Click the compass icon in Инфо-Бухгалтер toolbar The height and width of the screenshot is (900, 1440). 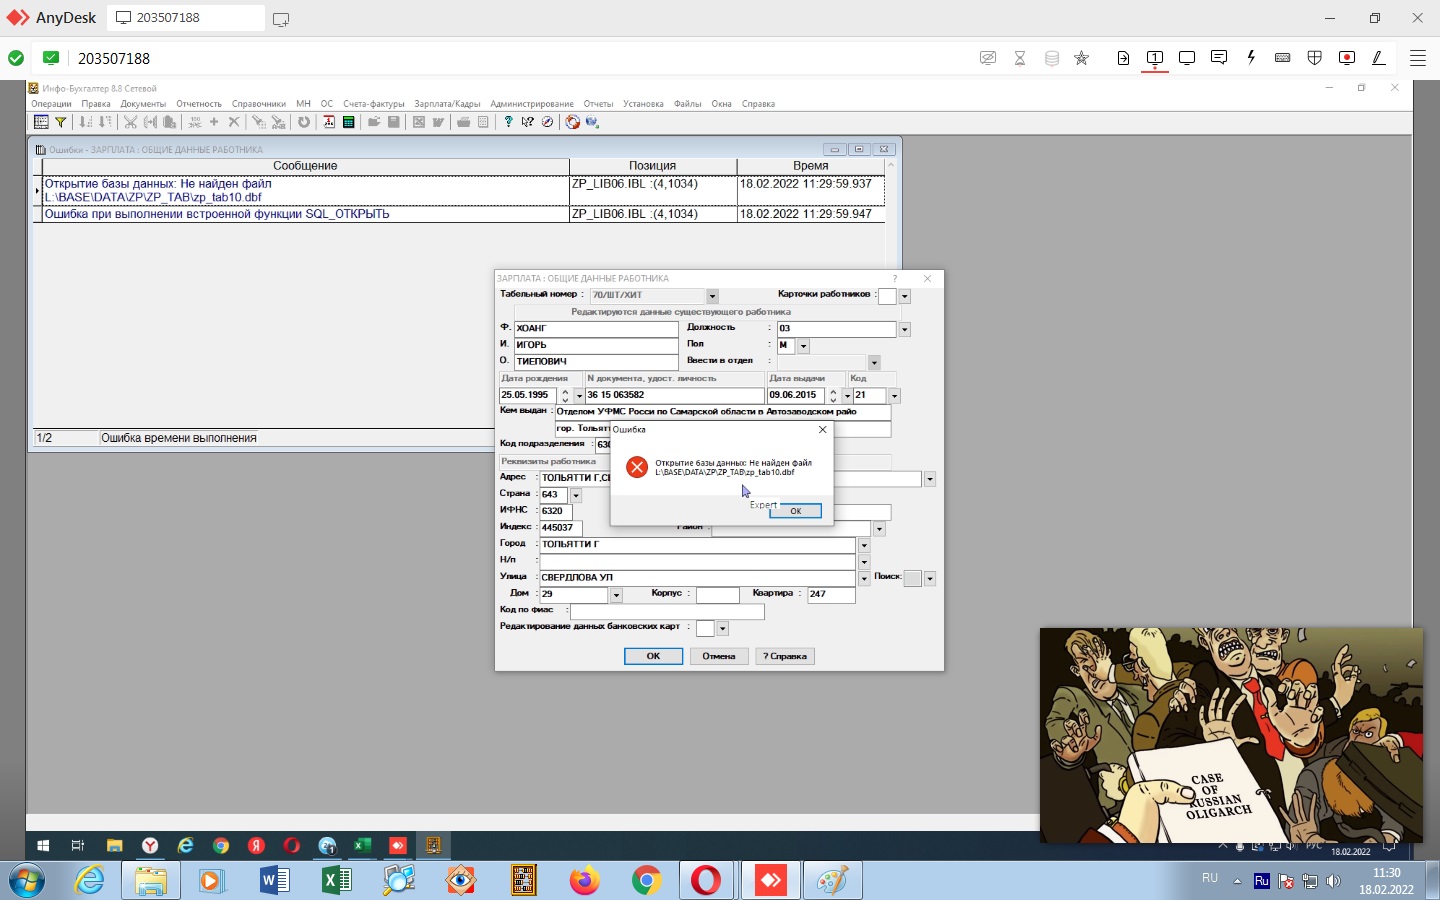coord(547,122)
